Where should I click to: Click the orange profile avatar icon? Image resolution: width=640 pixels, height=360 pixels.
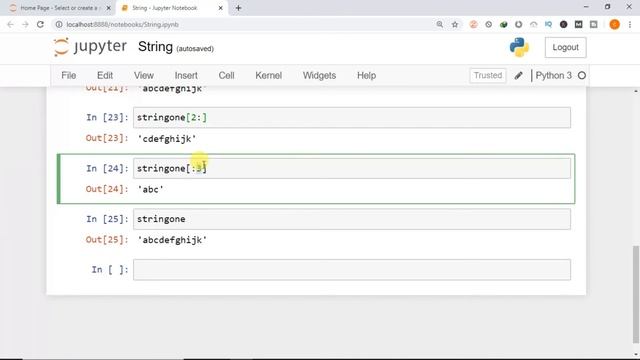(x=614, y=24)
